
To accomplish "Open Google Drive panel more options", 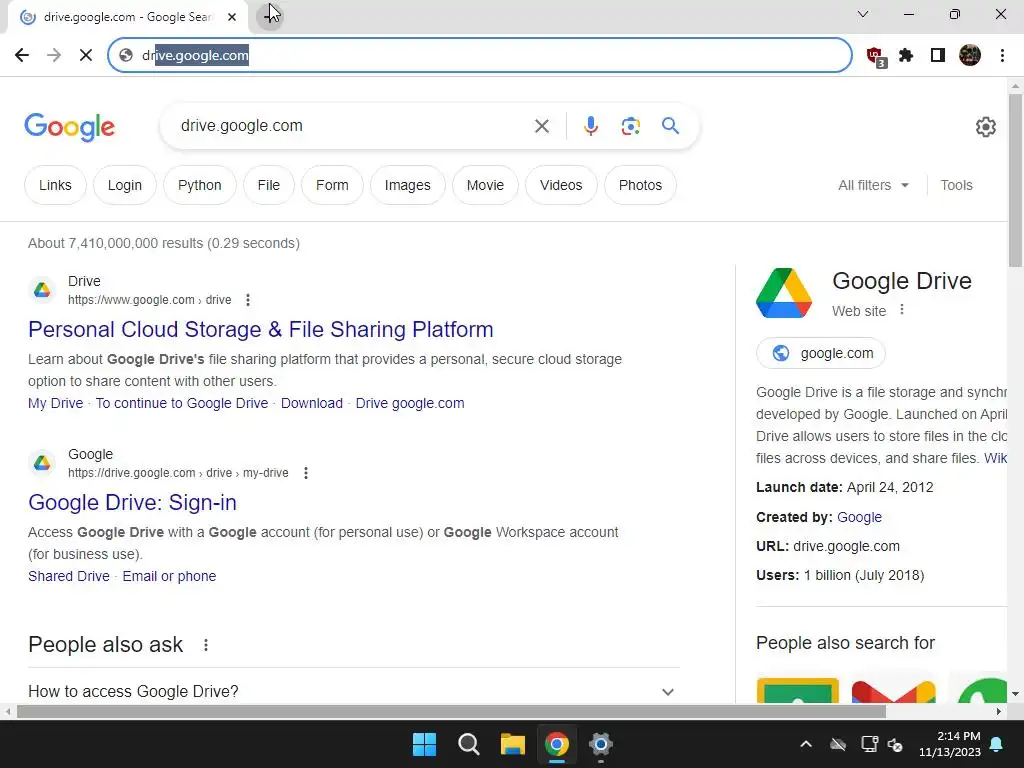I will tap(902, 310).
